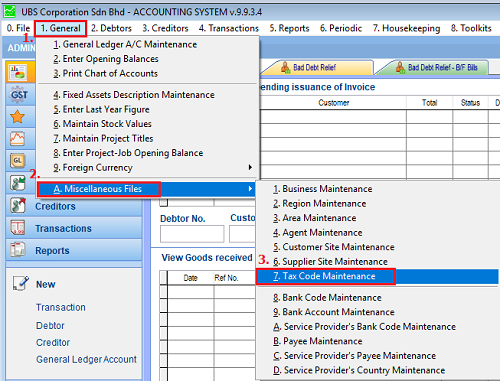This screenshot has width=500, height=381.
Task: Open Tax Code Maintenance
Action: pos(378,276)
